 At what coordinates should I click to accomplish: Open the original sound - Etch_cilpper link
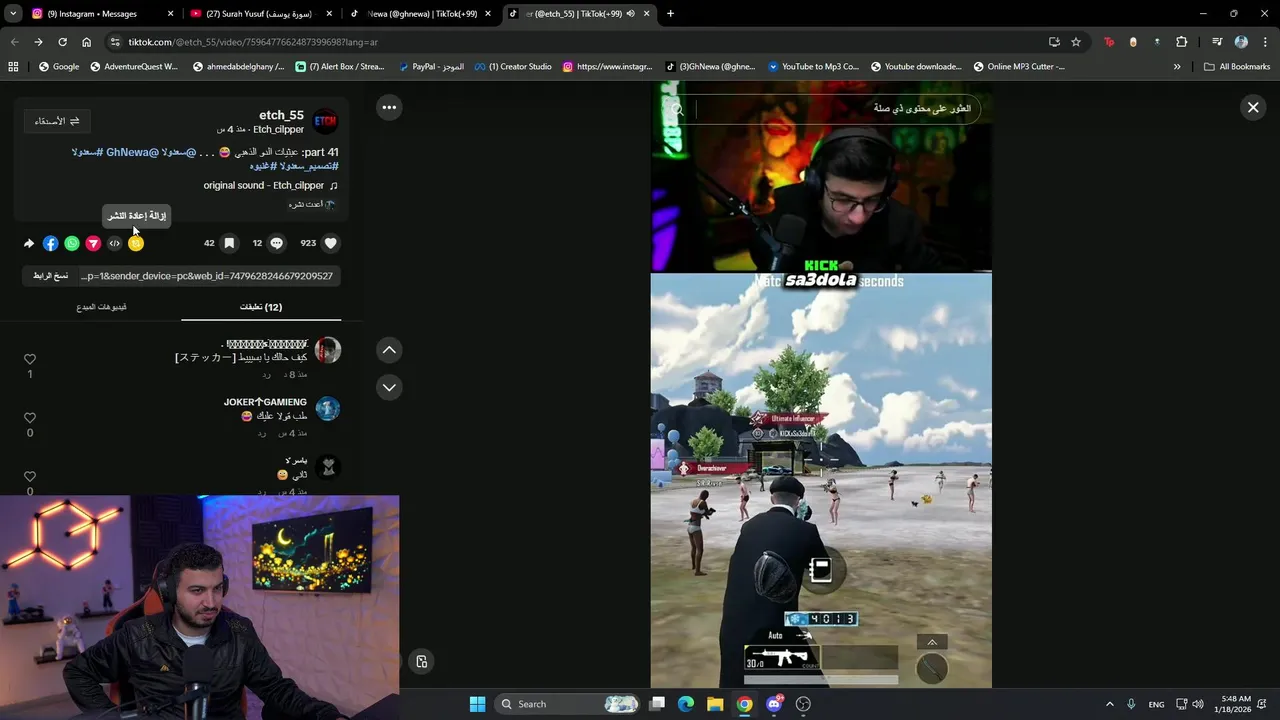click(x=270, y=186)
